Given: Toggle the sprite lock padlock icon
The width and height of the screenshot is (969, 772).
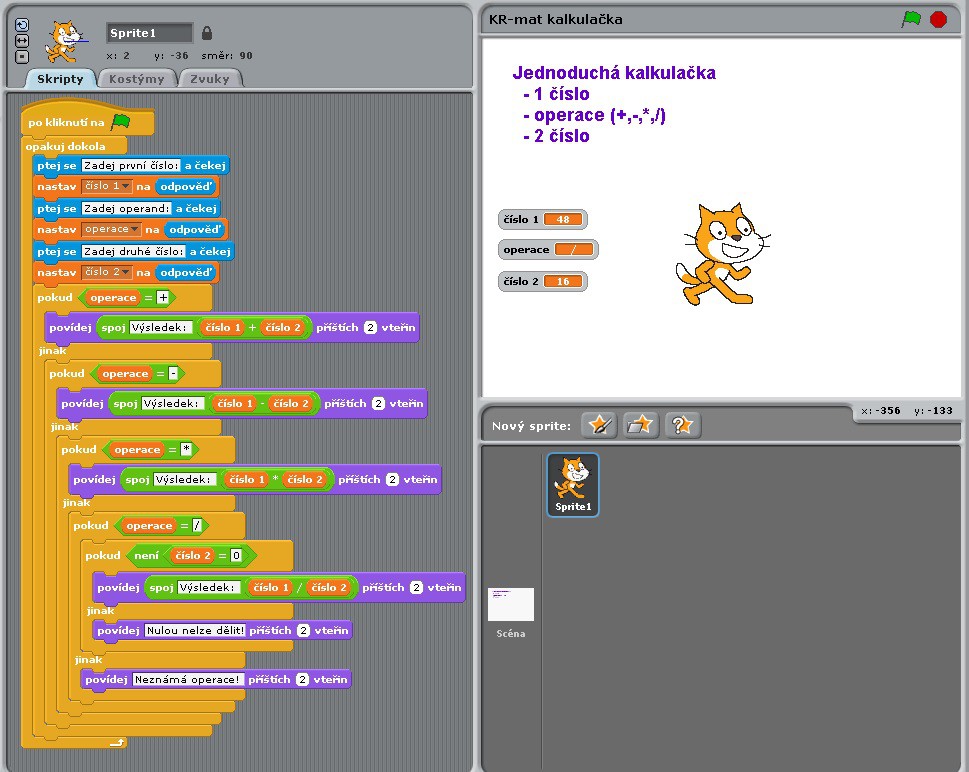Looking at the screenshot, I should tap(207, 33).
